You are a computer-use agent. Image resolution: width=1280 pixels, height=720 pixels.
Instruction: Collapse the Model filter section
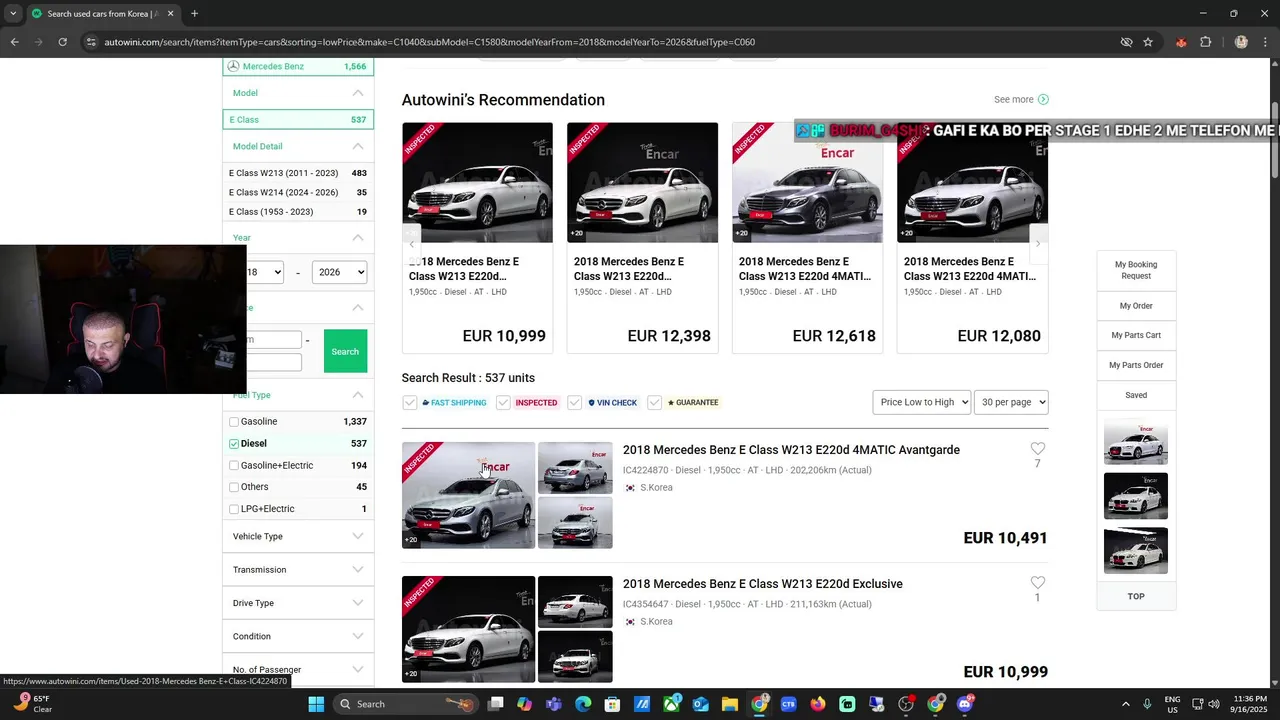pos(357,93)
